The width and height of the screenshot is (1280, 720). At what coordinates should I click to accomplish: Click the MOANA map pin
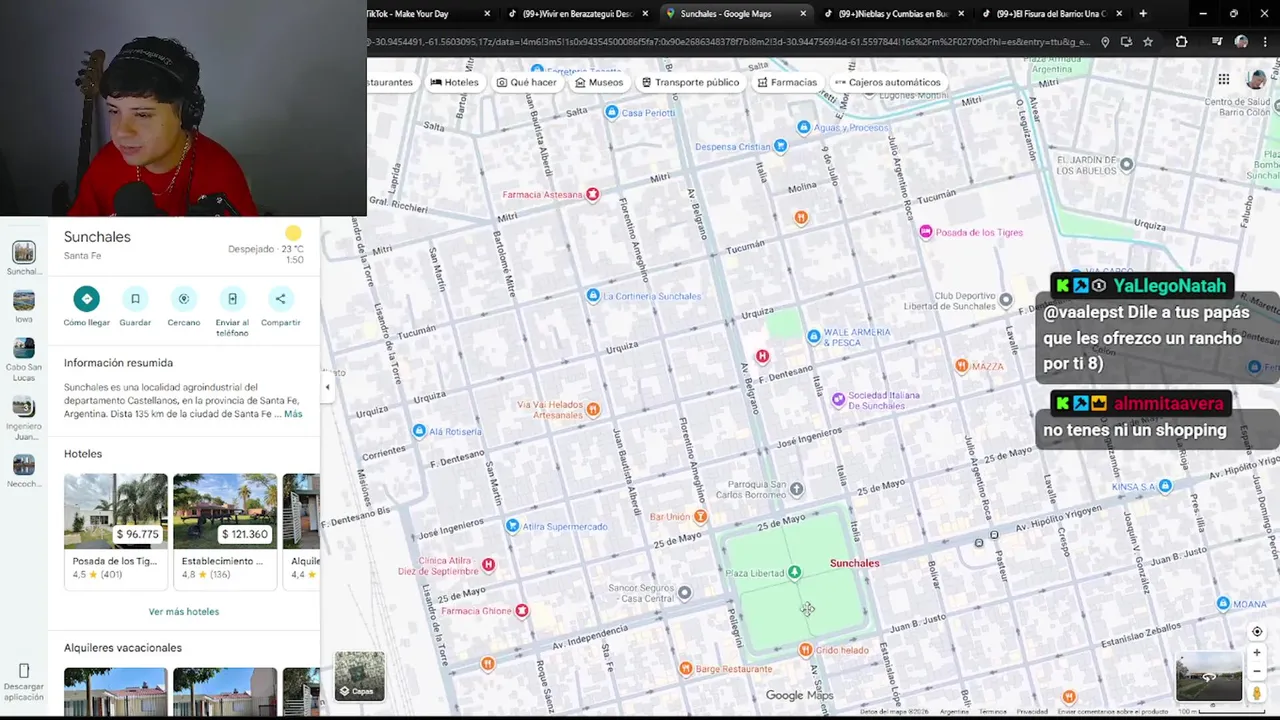click(1223, 603)
